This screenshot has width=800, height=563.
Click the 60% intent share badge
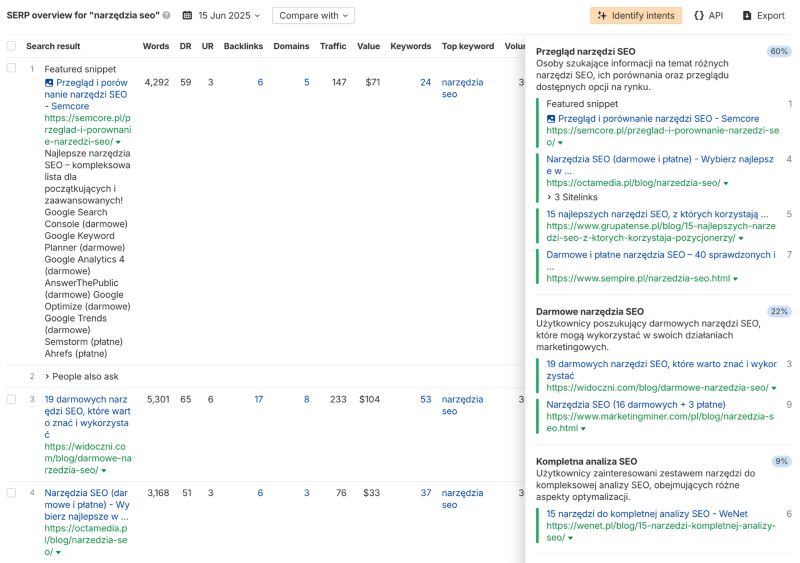[x=779, y=52]
